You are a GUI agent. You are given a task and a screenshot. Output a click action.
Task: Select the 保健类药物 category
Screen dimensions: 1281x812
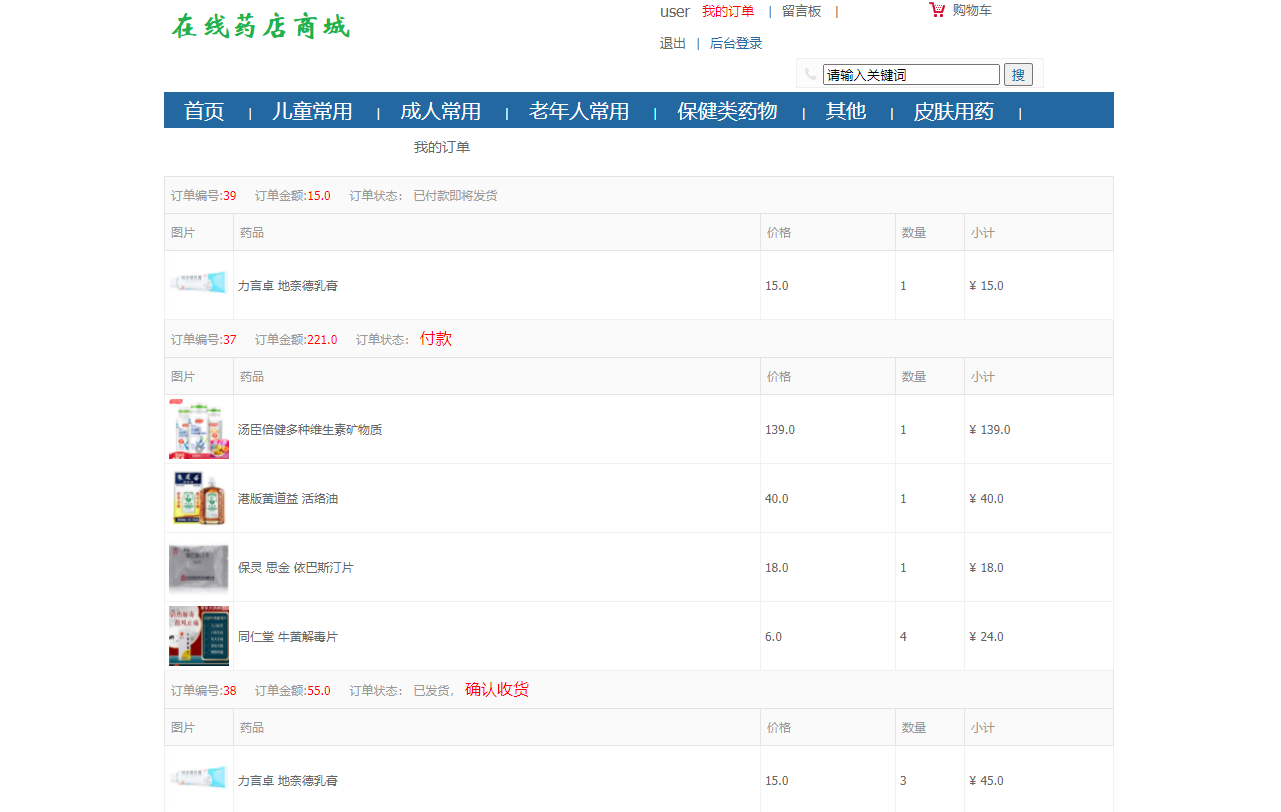[x=728, y=111]
